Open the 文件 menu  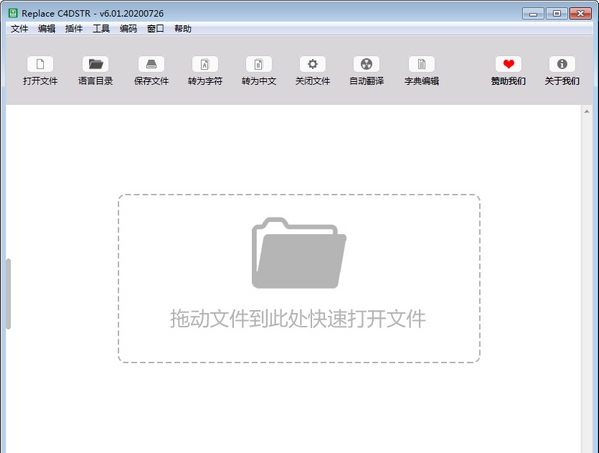coord(19,29)
